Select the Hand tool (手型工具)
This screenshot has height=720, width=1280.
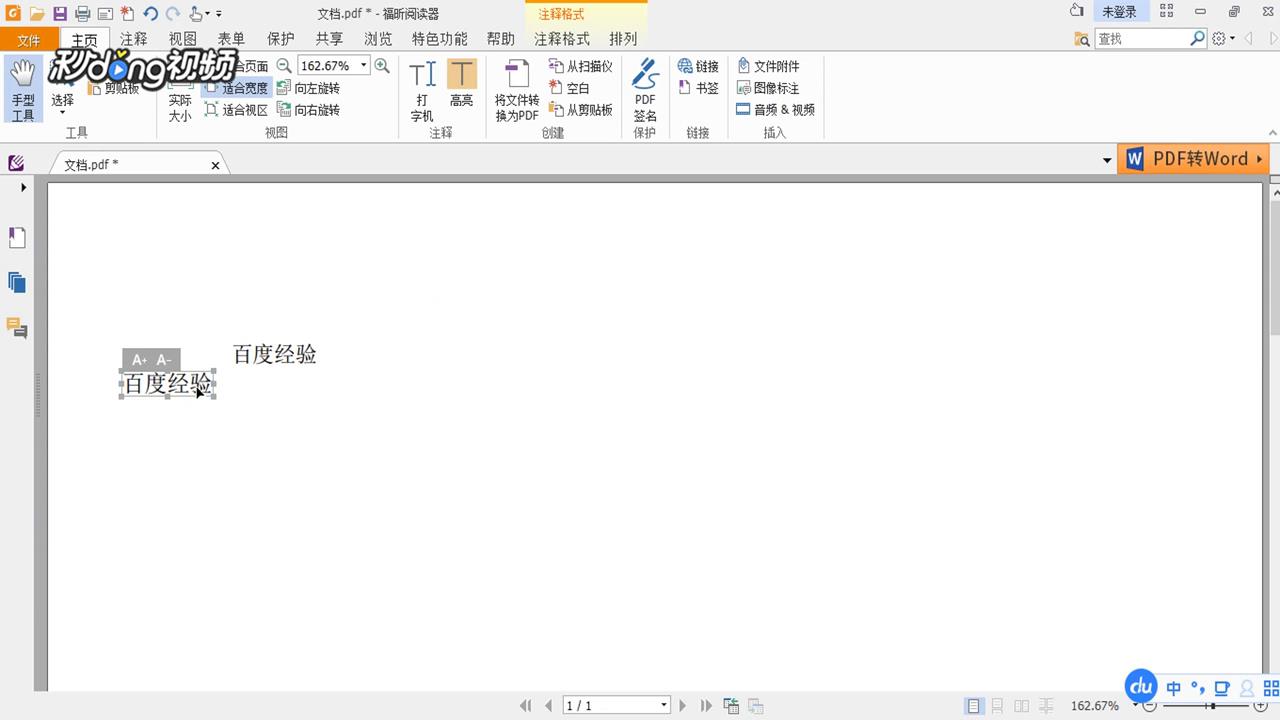[23, 89]
